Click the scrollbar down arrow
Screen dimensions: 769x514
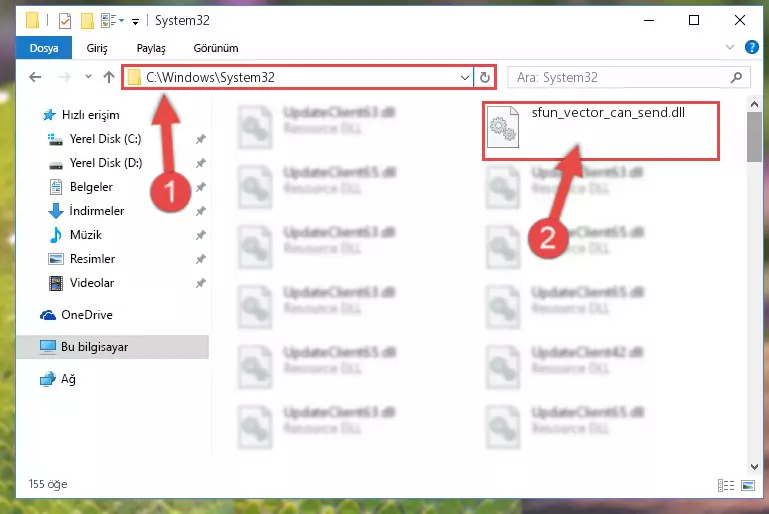point(754,466)
